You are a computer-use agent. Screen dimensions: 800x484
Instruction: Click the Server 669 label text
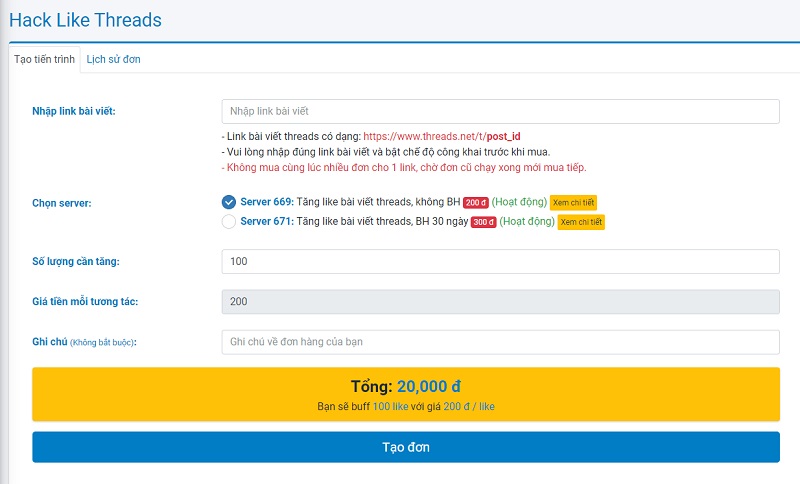tap(267, 202)
